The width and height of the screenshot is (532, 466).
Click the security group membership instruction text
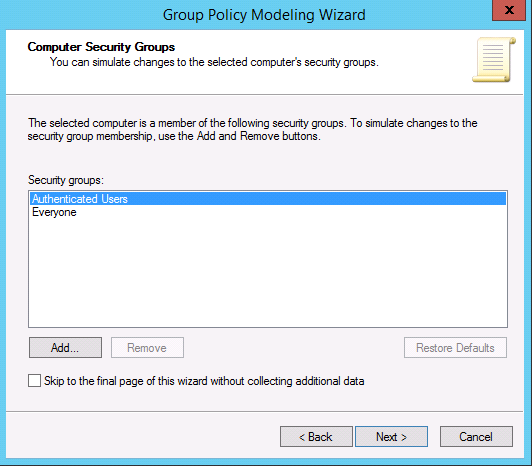point(252,129)
